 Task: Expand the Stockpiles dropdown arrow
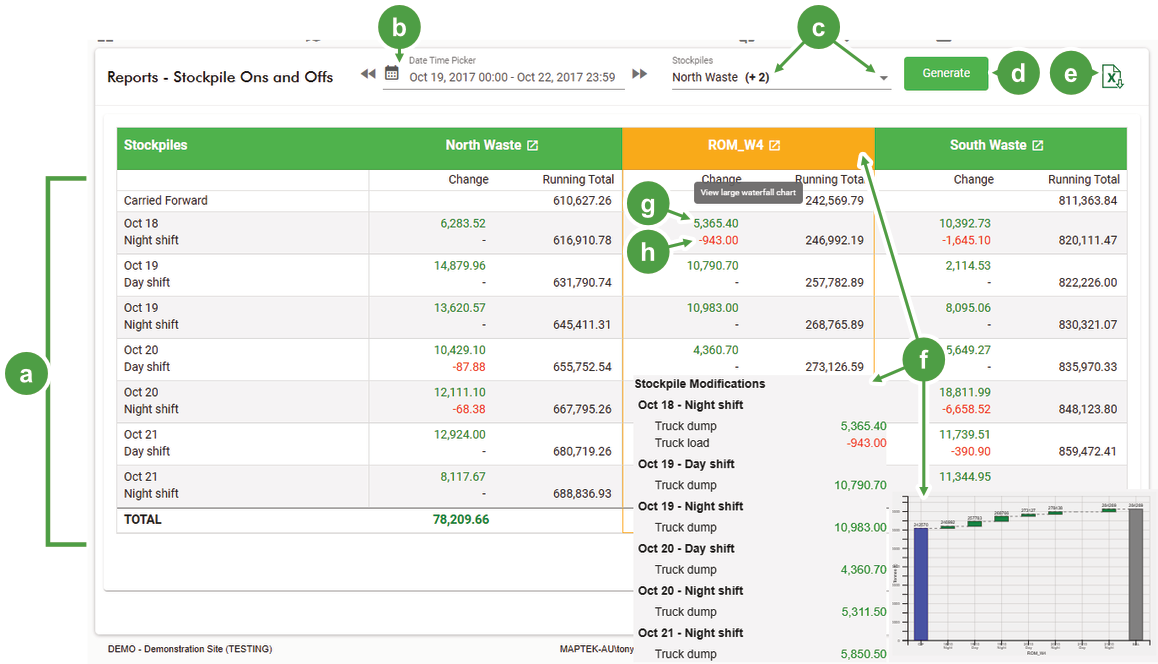click(x=883, y=78)
